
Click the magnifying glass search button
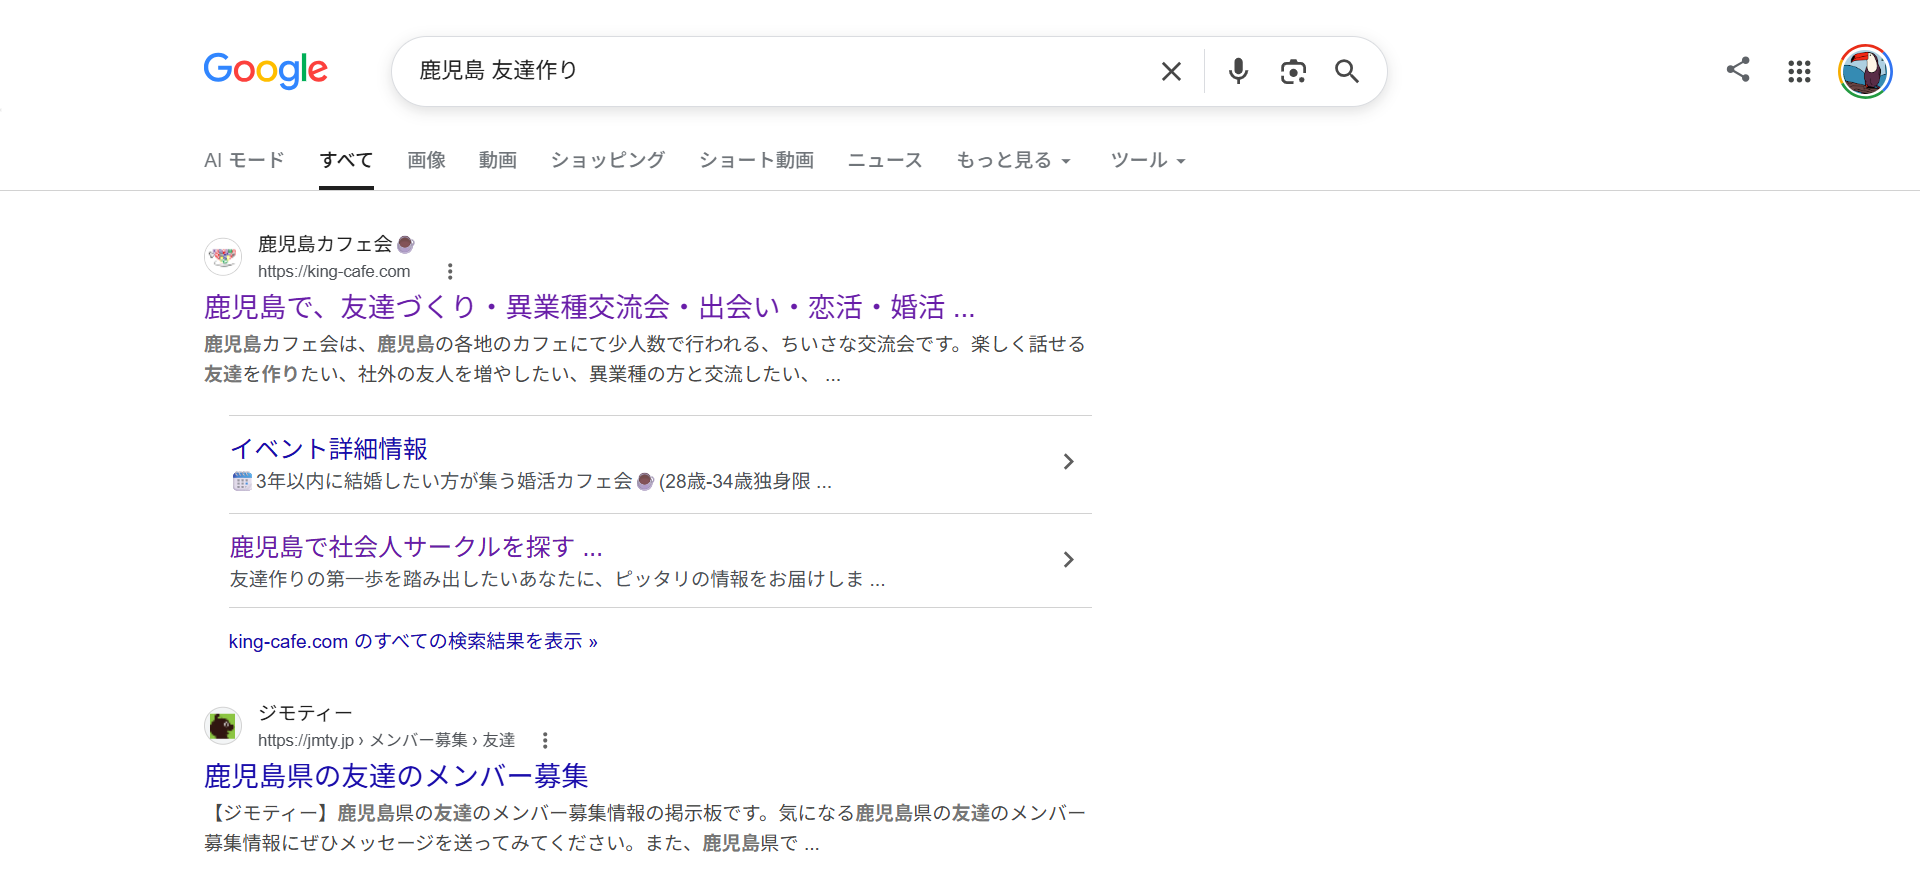point(1346,71)
